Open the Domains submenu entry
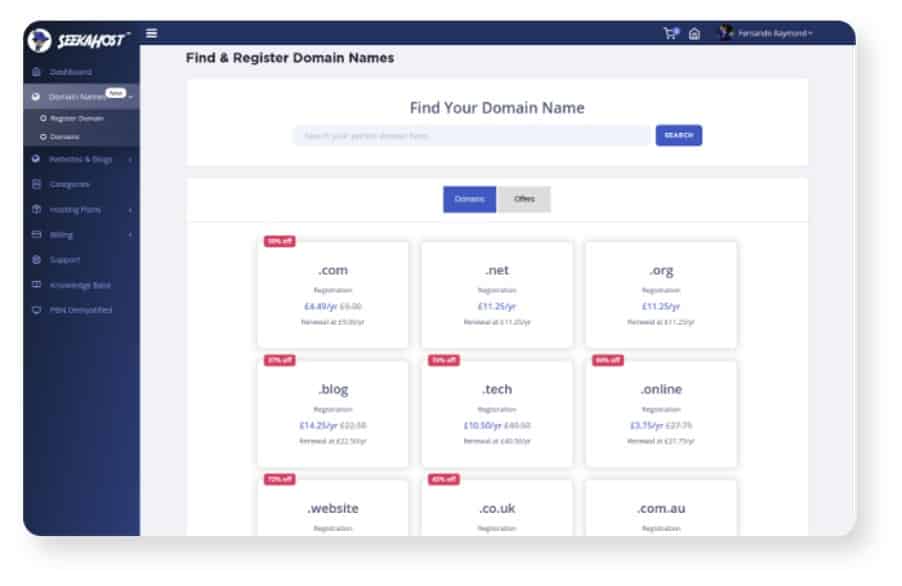Viewport: 902px width, 586px height. pos(64,137)
